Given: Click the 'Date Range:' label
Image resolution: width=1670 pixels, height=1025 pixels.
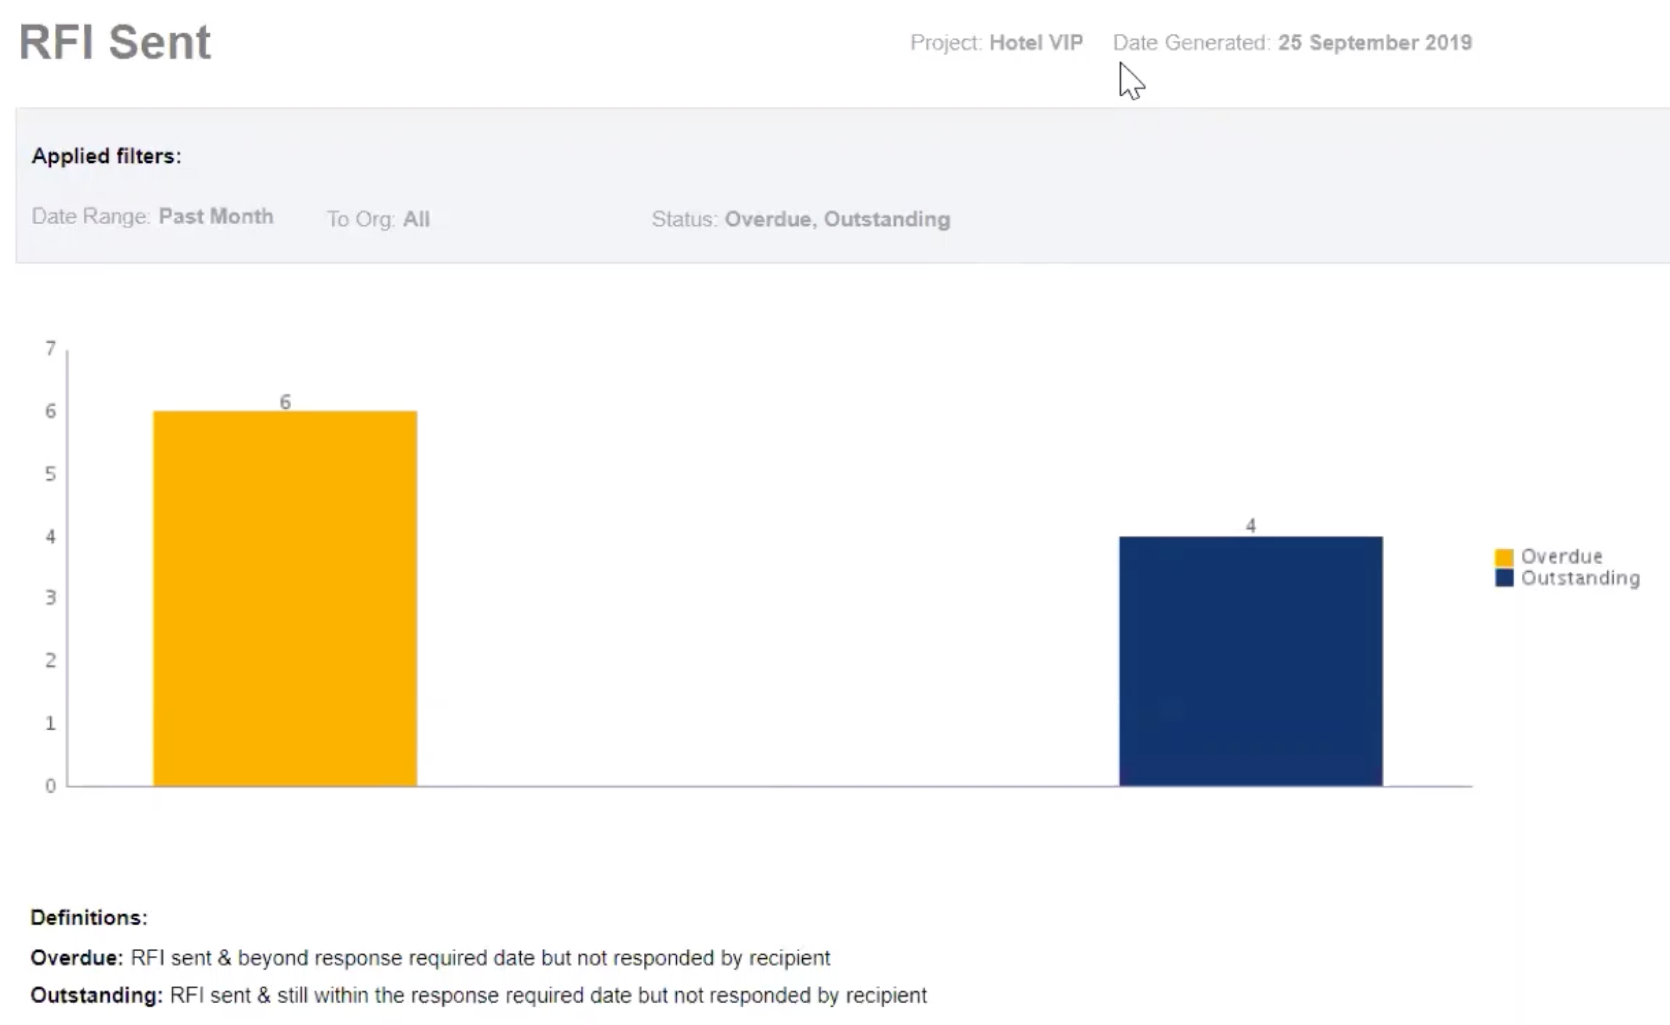Looking at the screenshot, I should tap(91, 216).
